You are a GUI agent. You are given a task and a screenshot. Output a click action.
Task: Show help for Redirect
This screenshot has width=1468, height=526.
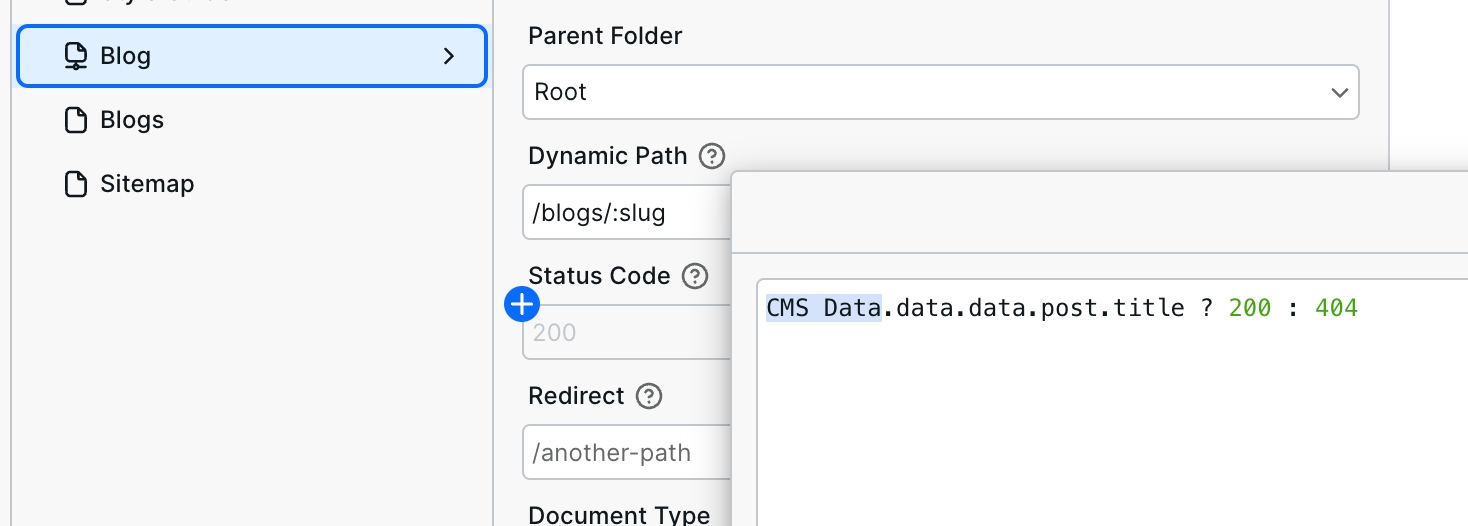(x=649, y=396)
